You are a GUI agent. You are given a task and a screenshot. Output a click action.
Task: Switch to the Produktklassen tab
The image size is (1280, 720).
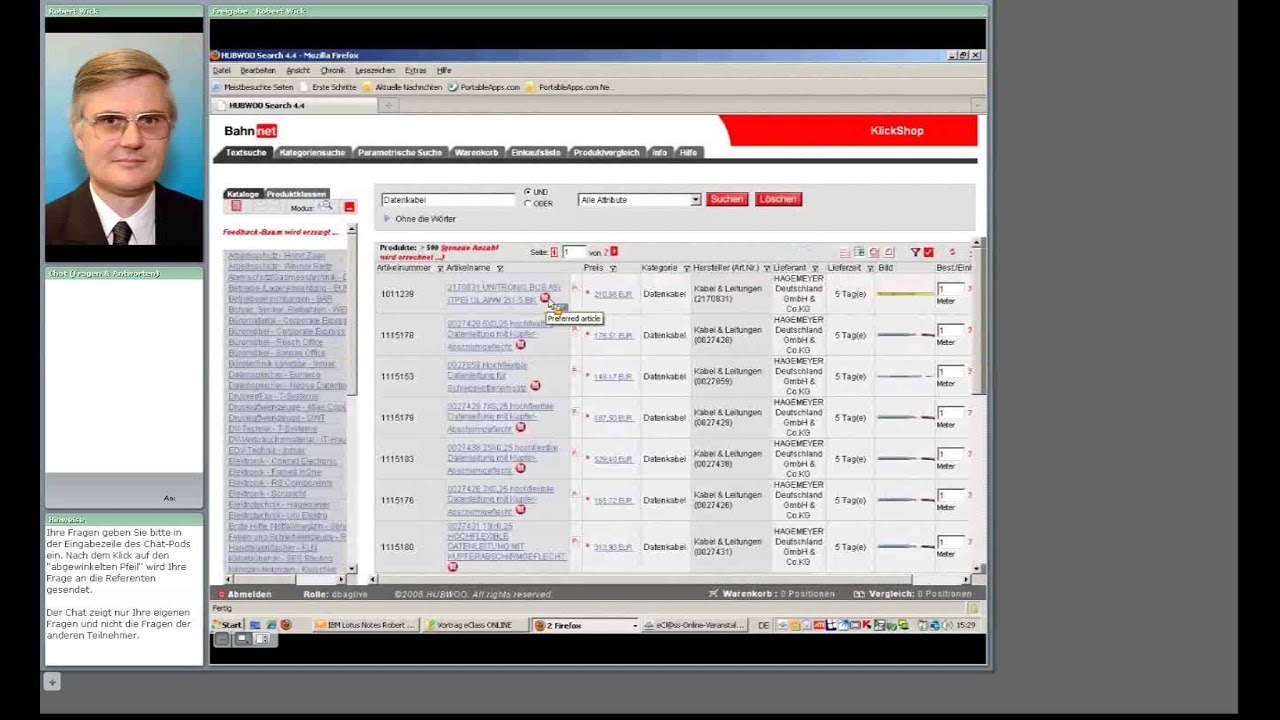pos(296,194)
